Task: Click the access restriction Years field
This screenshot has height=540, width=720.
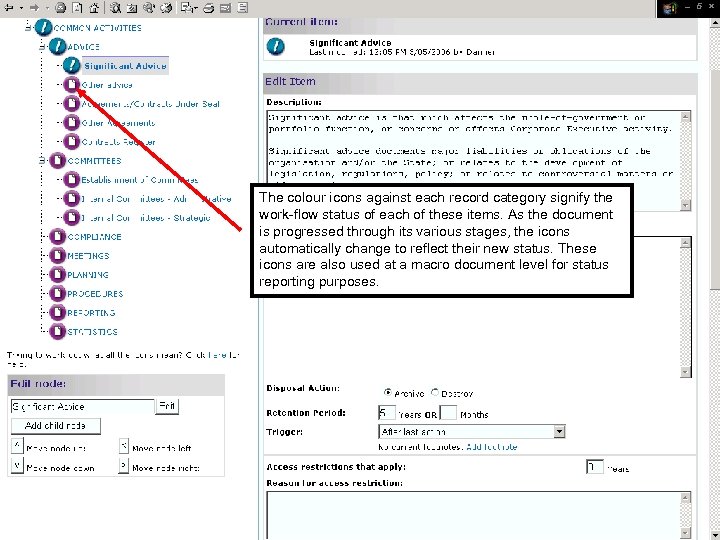Action: point(595,467)
